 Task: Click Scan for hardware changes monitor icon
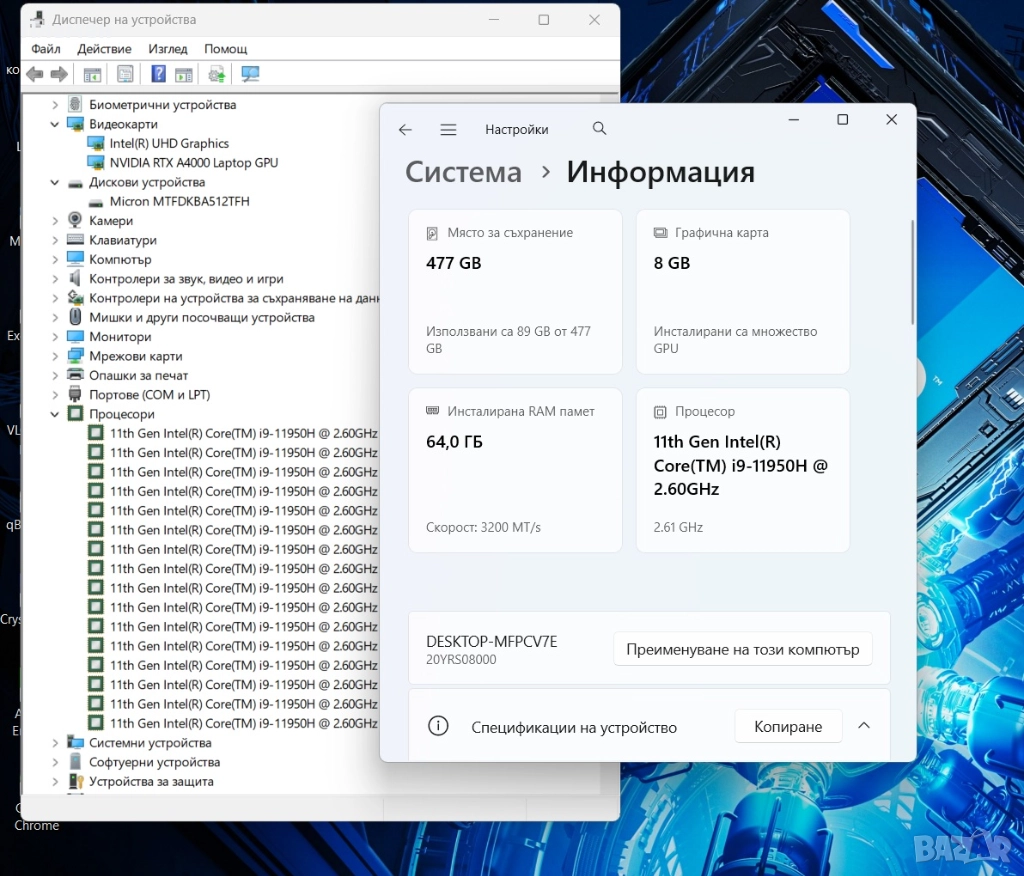(x=250, y=74)
